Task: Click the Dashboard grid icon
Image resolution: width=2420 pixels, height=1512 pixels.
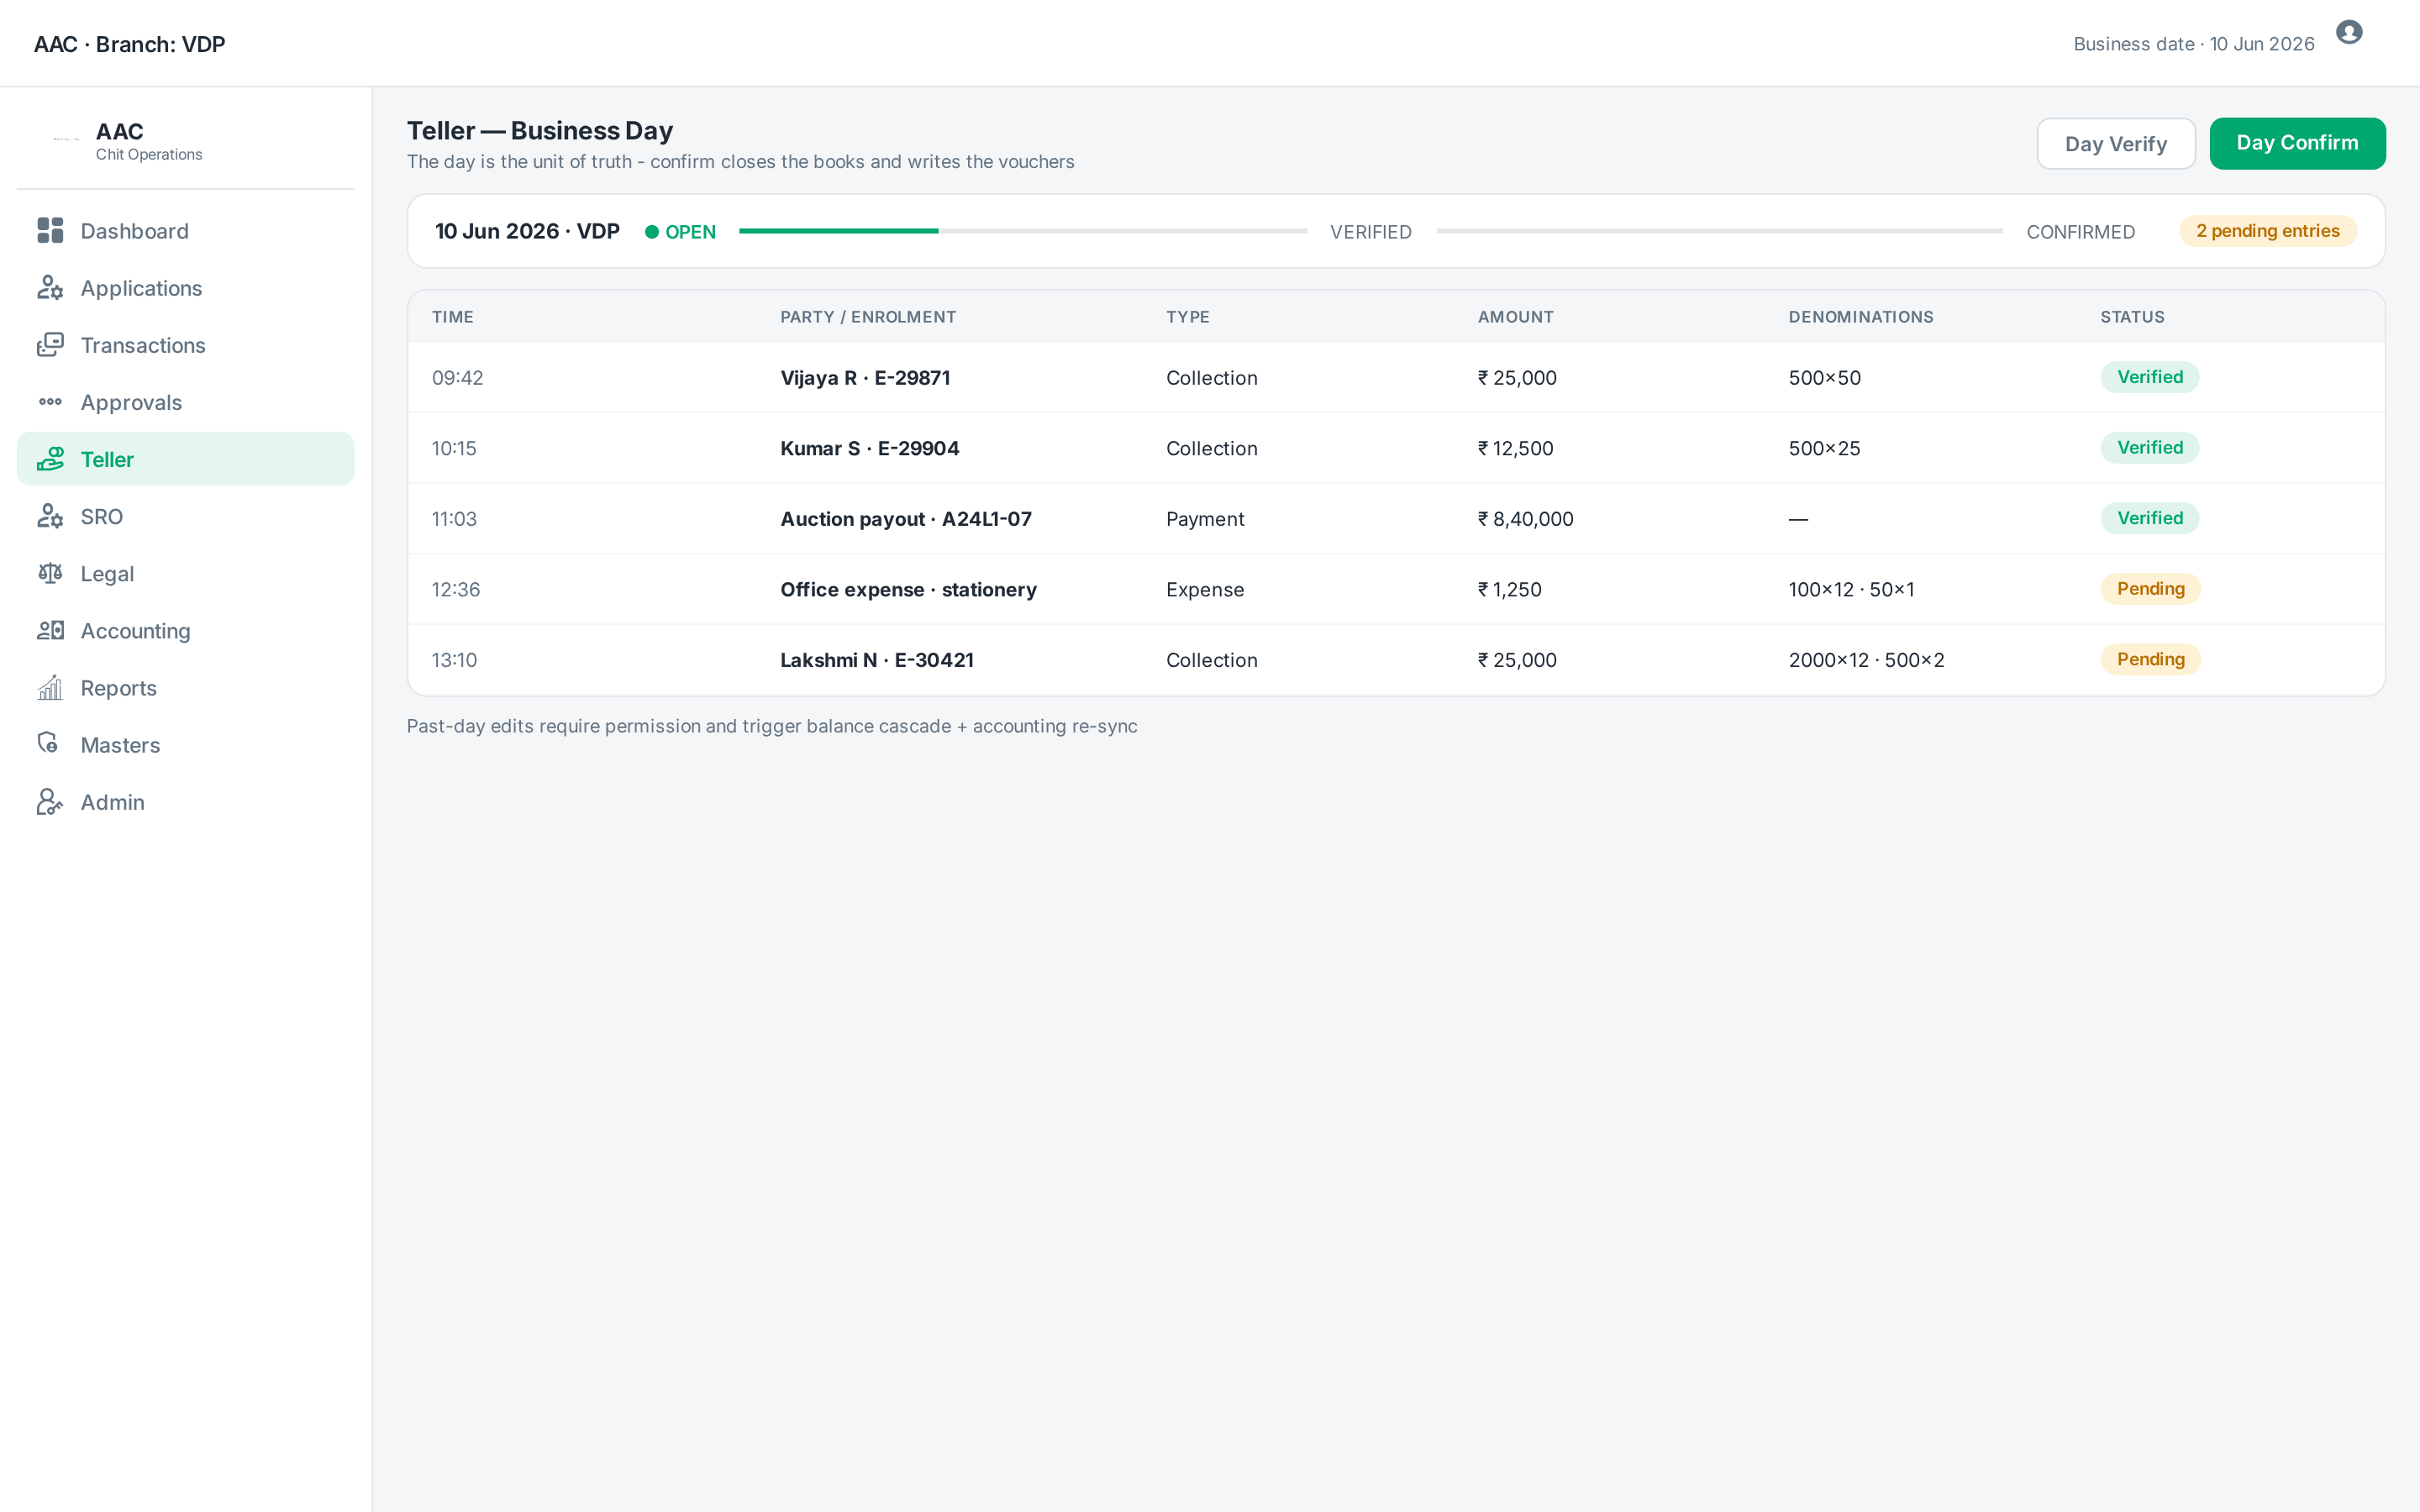Action: click(x=50, y=231)
